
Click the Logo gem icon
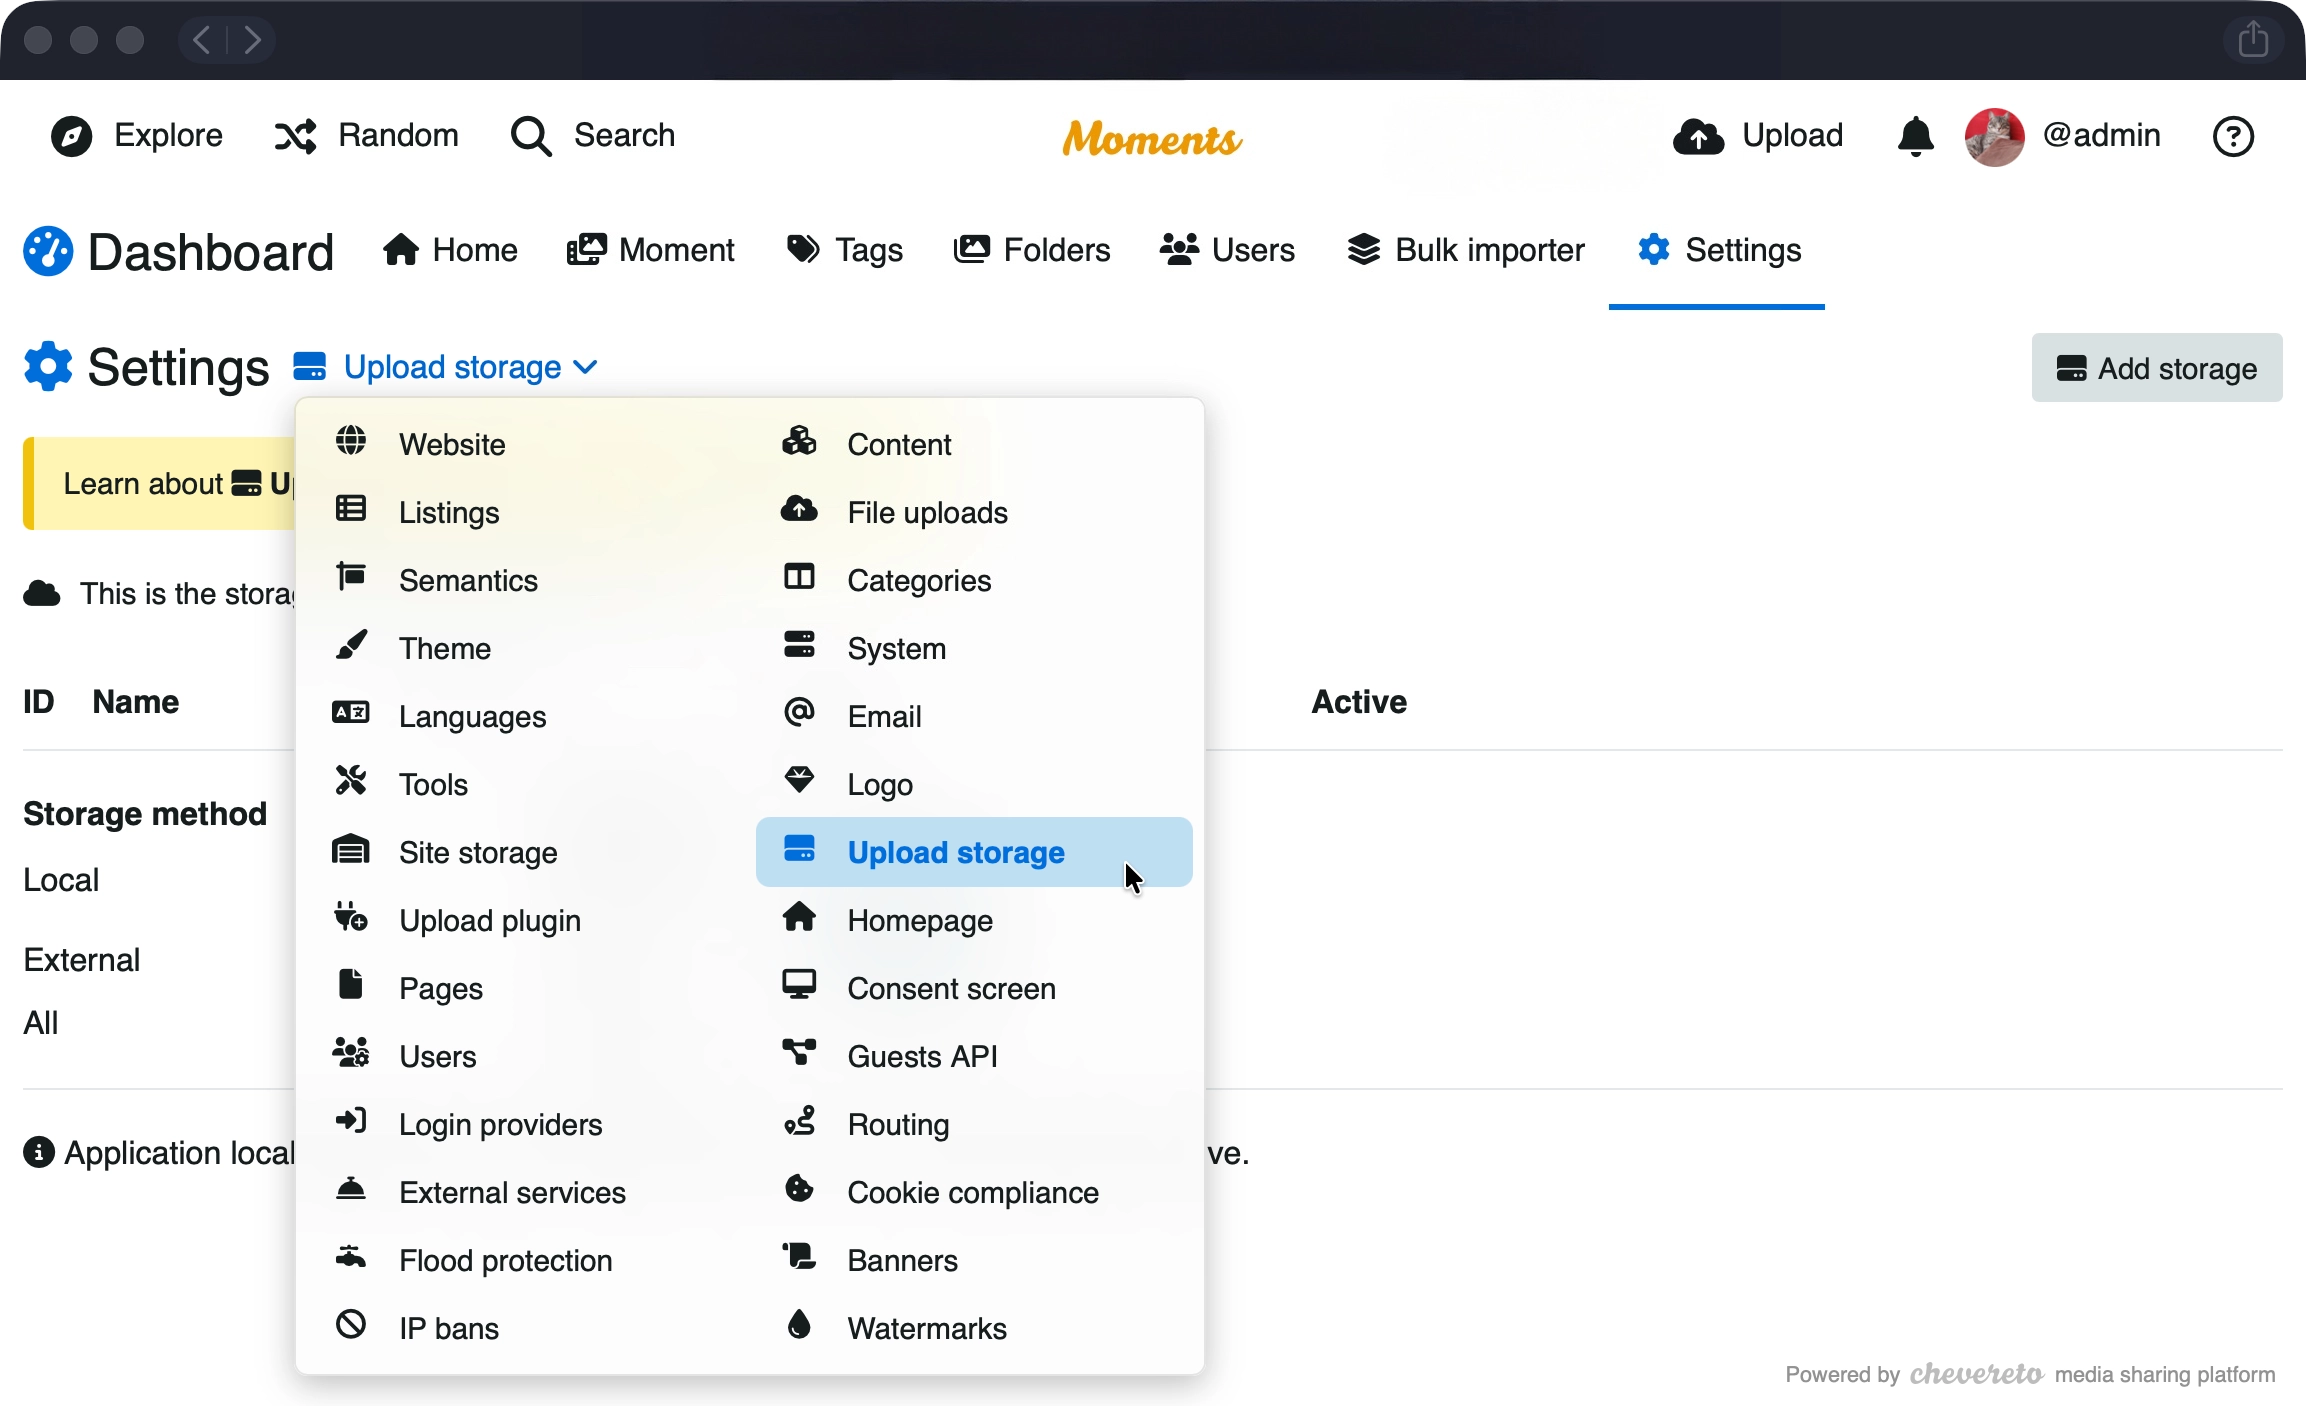[x=799, y=781]
